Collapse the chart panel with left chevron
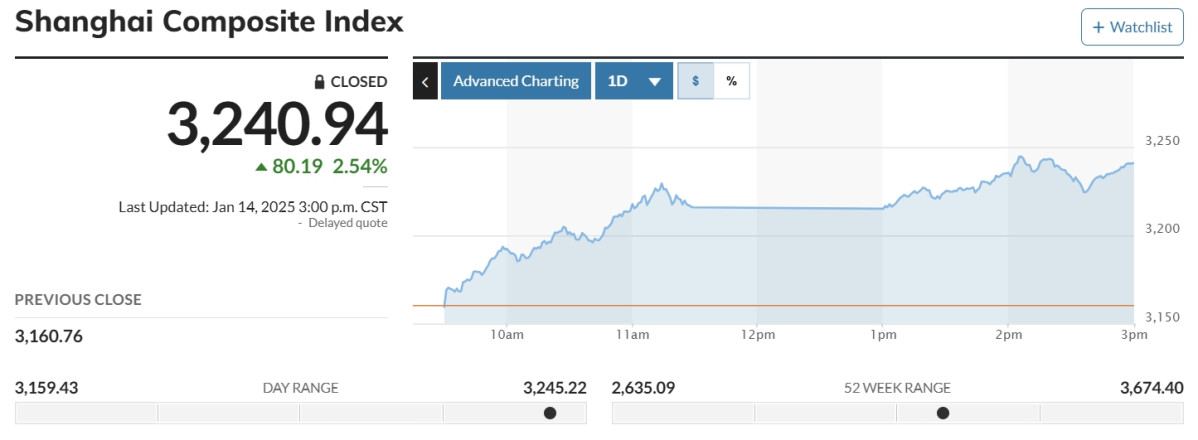The image size is (1198, 440). [x=425, y=81]
